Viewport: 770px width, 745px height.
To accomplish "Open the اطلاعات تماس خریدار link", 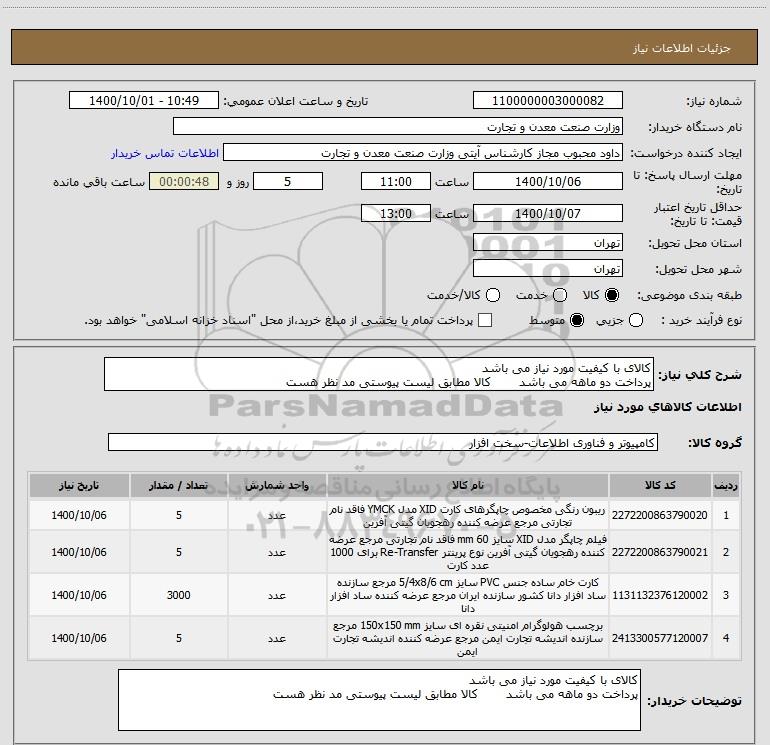I will [165, 153].
